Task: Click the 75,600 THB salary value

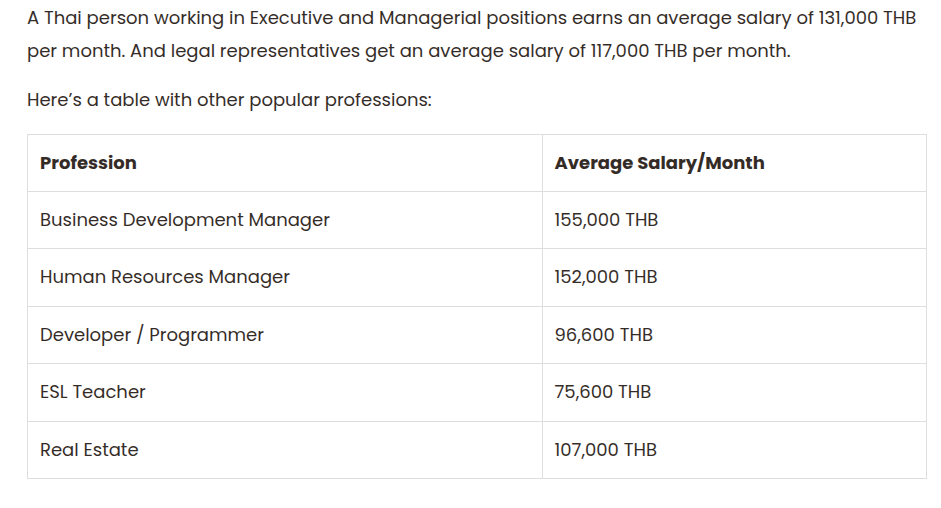Action: coord(602,392)
